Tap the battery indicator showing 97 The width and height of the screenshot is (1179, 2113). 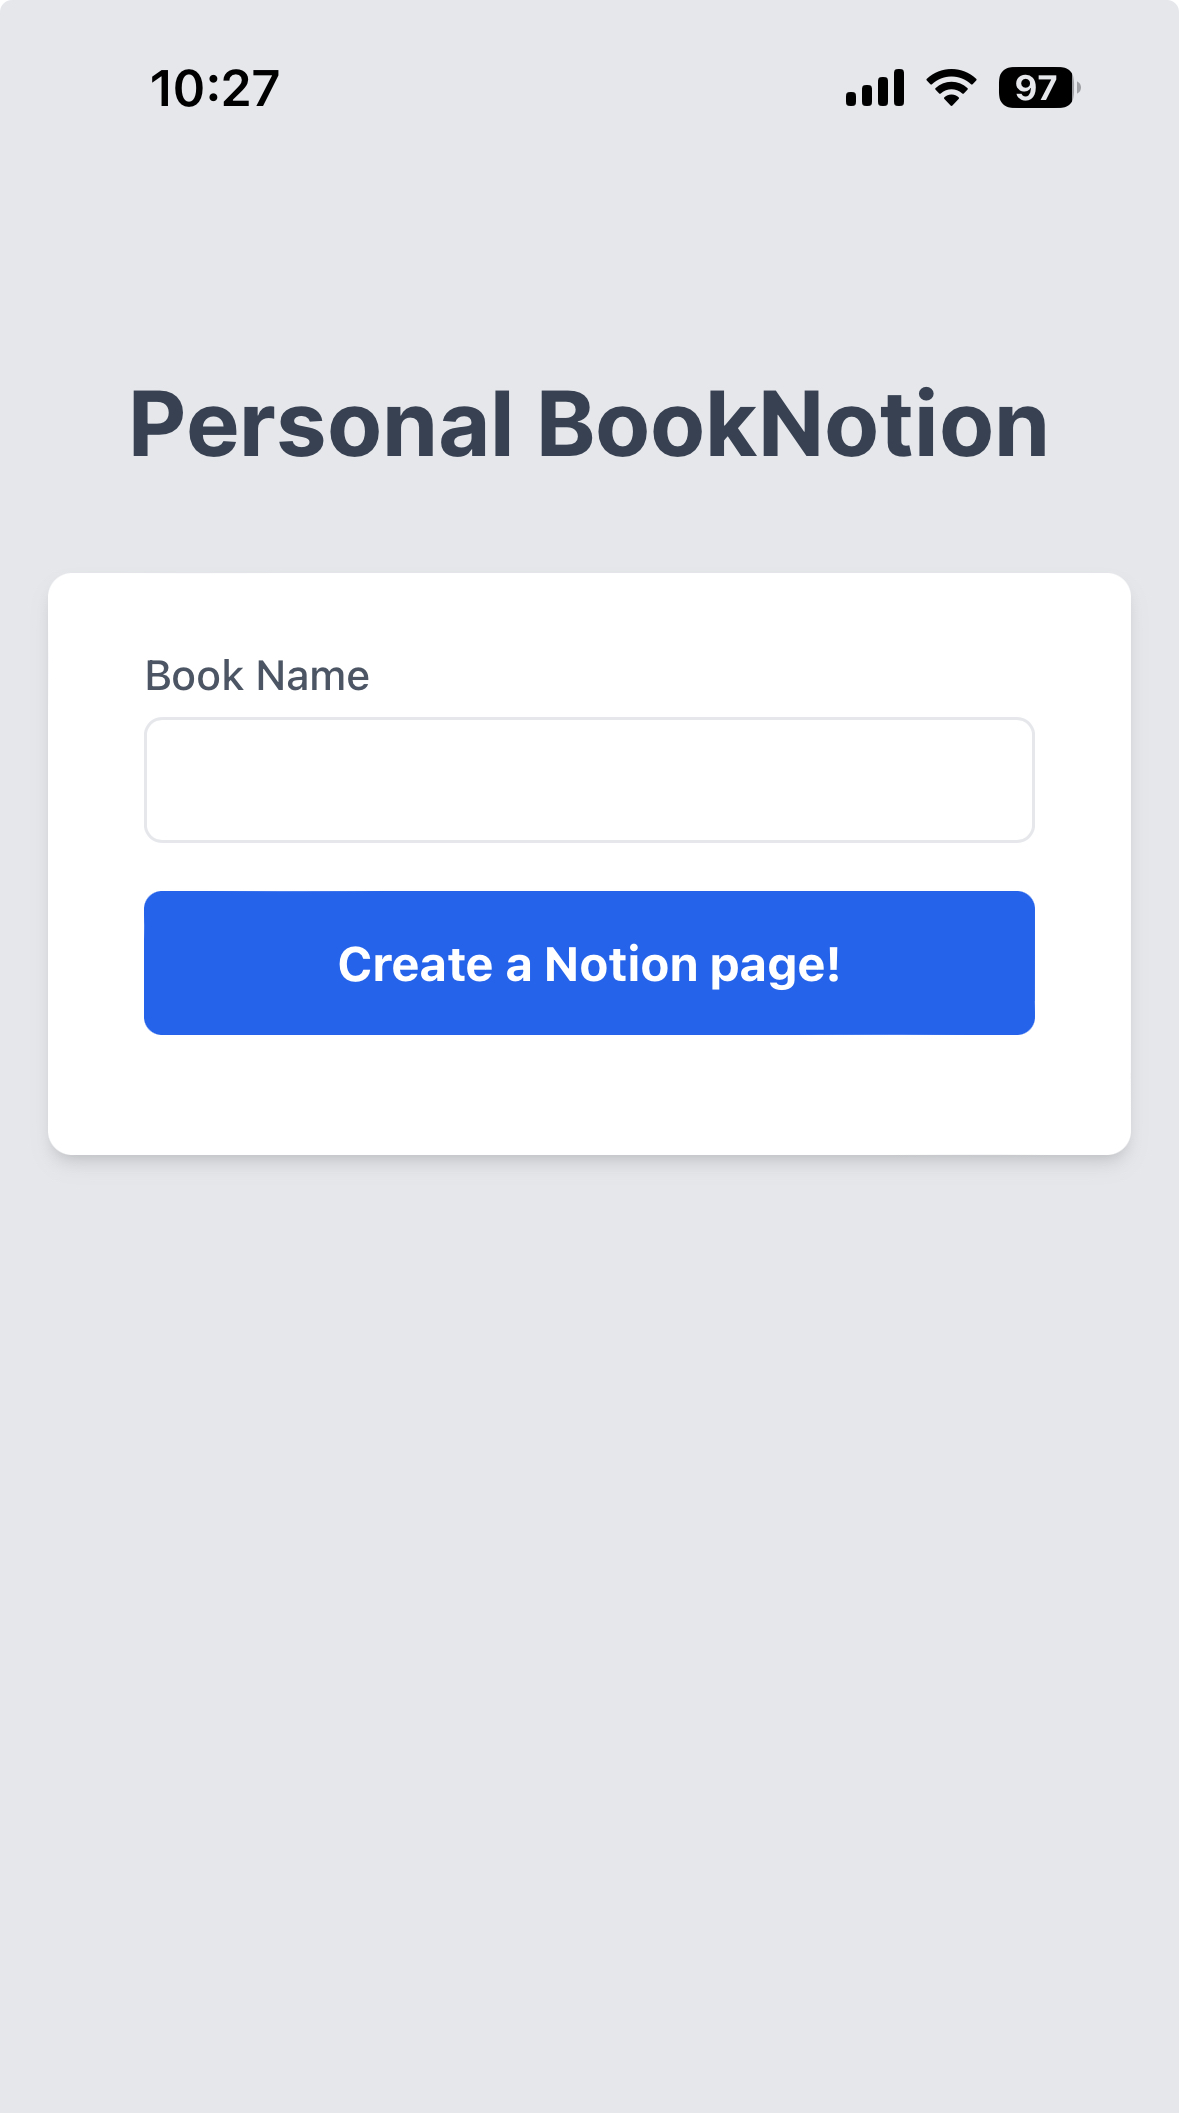(1038, 88)
